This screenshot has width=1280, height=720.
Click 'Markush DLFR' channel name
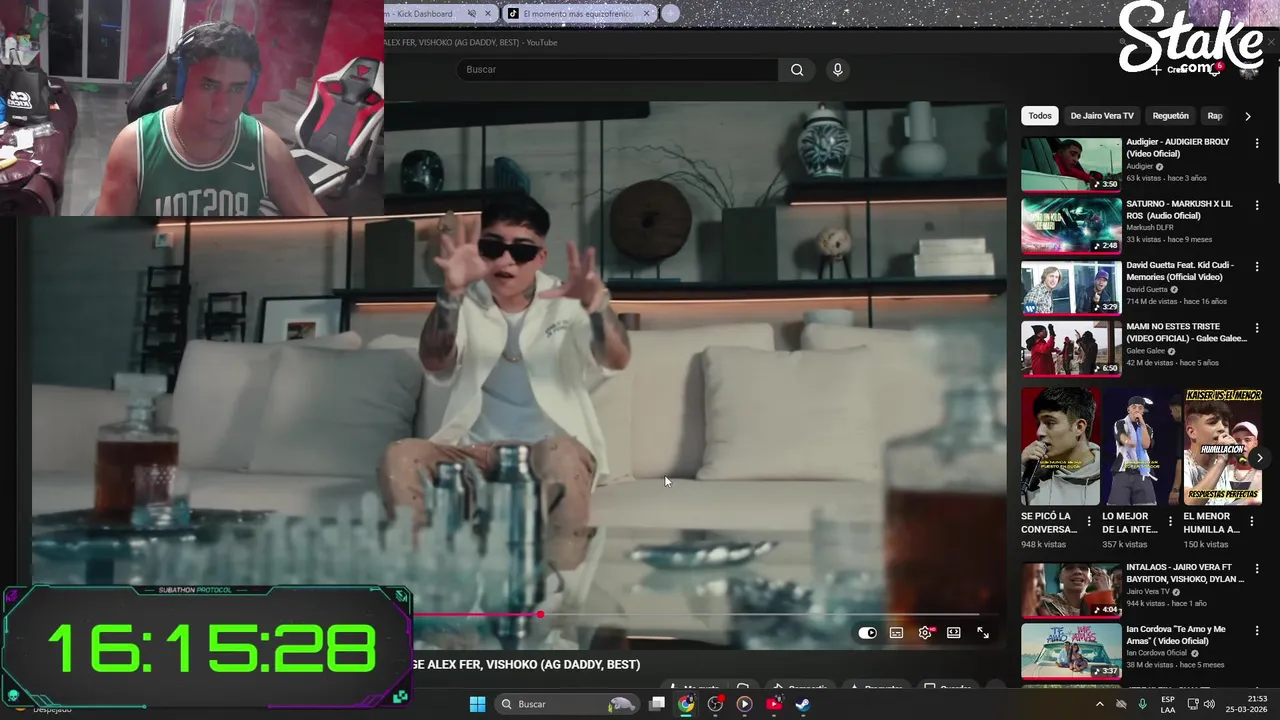pyautogui.click(x=1150, y=228)
